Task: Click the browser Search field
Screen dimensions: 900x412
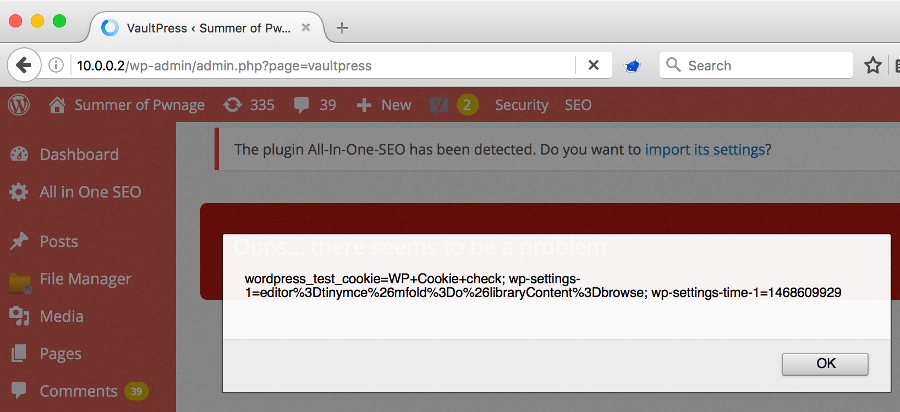Action: 756,65
